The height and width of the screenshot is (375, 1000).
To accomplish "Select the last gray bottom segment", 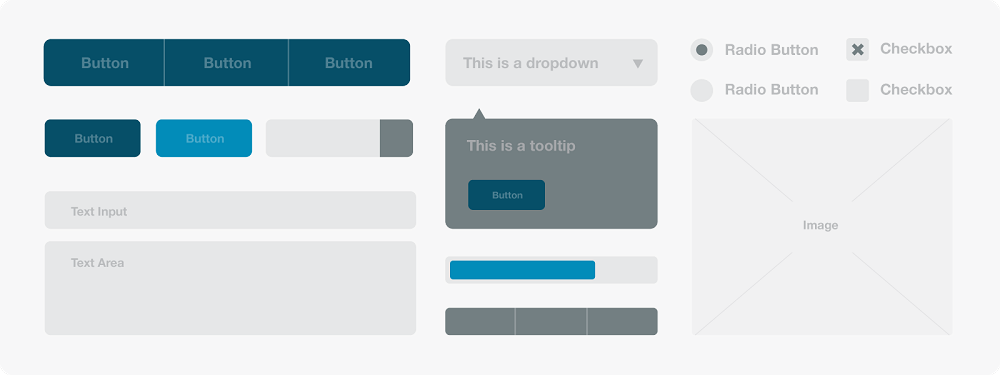I will tap(622, 321).
